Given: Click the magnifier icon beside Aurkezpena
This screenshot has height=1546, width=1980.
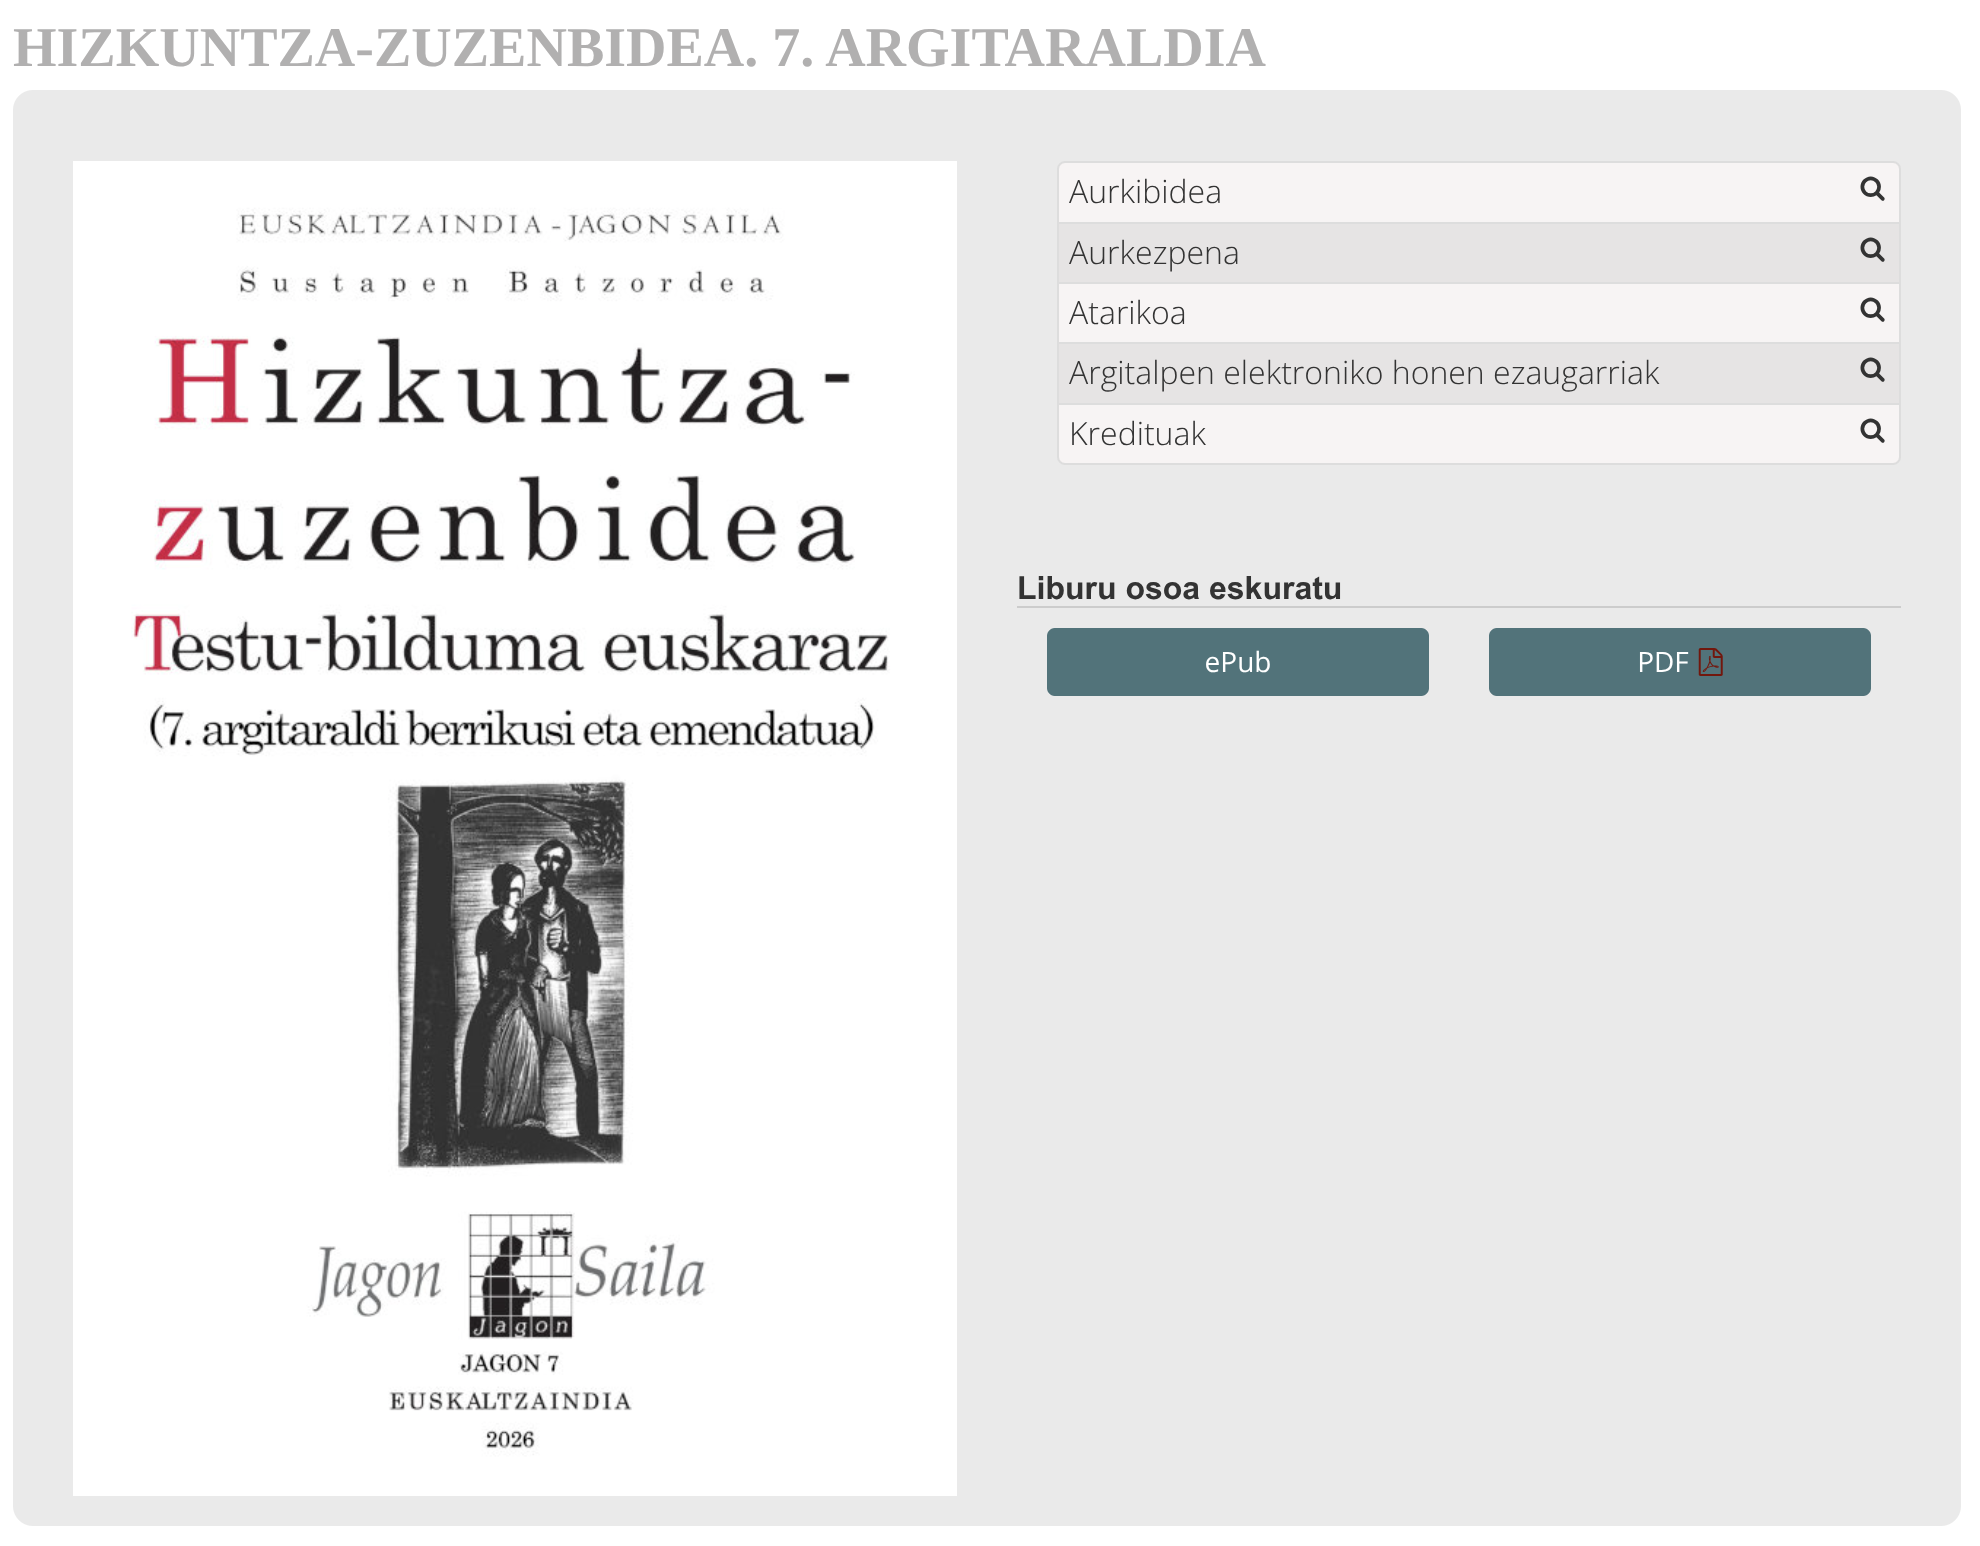Looking at the screenshot, I should point(1872,250).
